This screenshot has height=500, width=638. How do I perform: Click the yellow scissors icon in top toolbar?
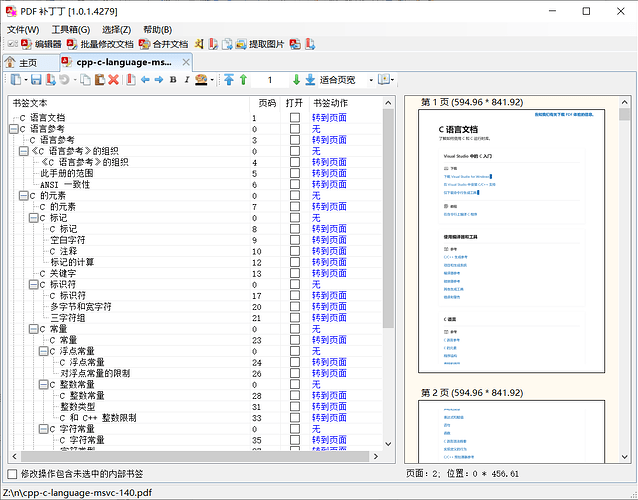click(199, 44)
